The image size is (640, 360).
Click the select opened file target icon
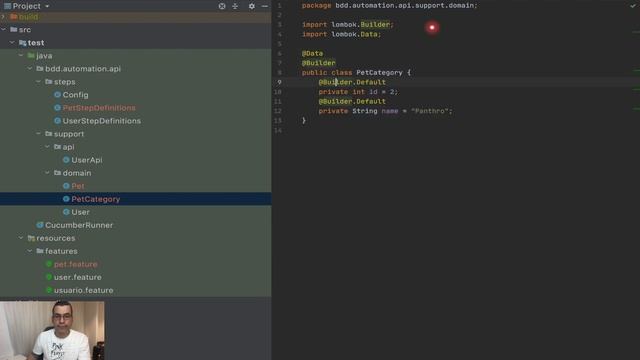pos(222,6)
